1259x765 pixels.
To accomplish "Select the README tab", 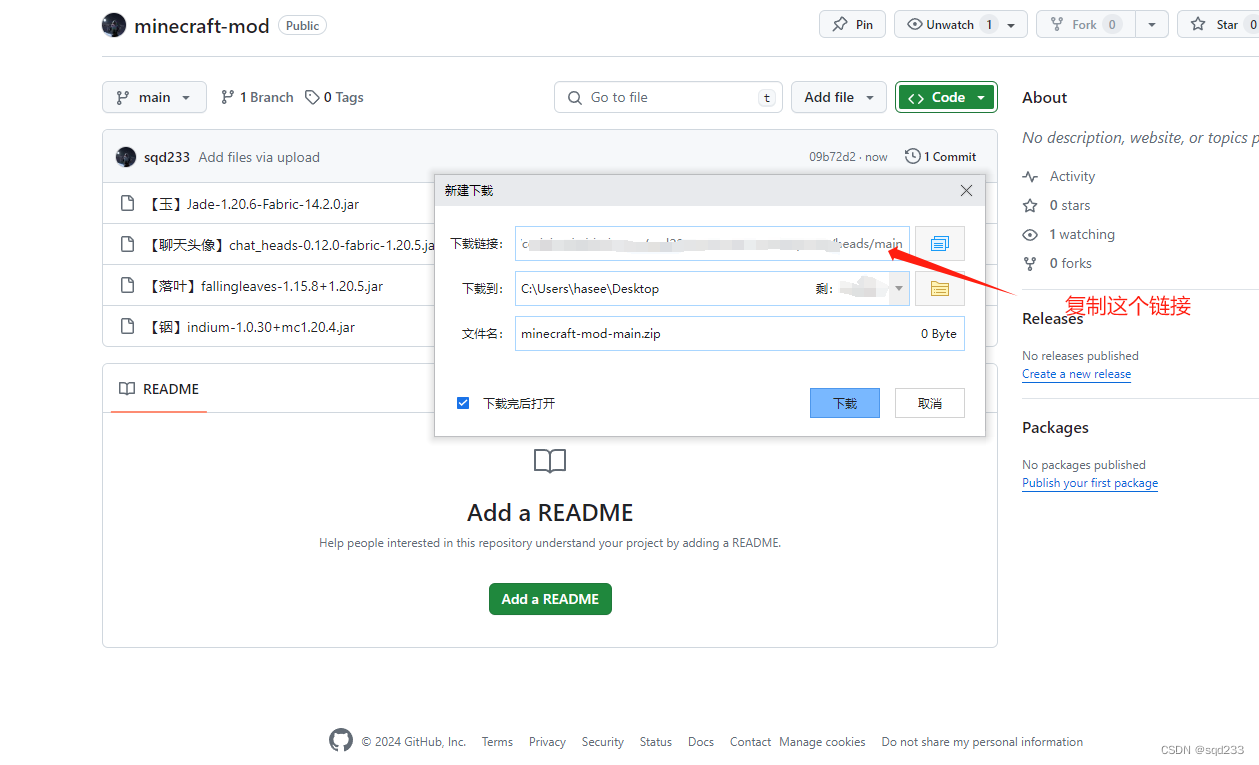I will (x=159, y=389).
